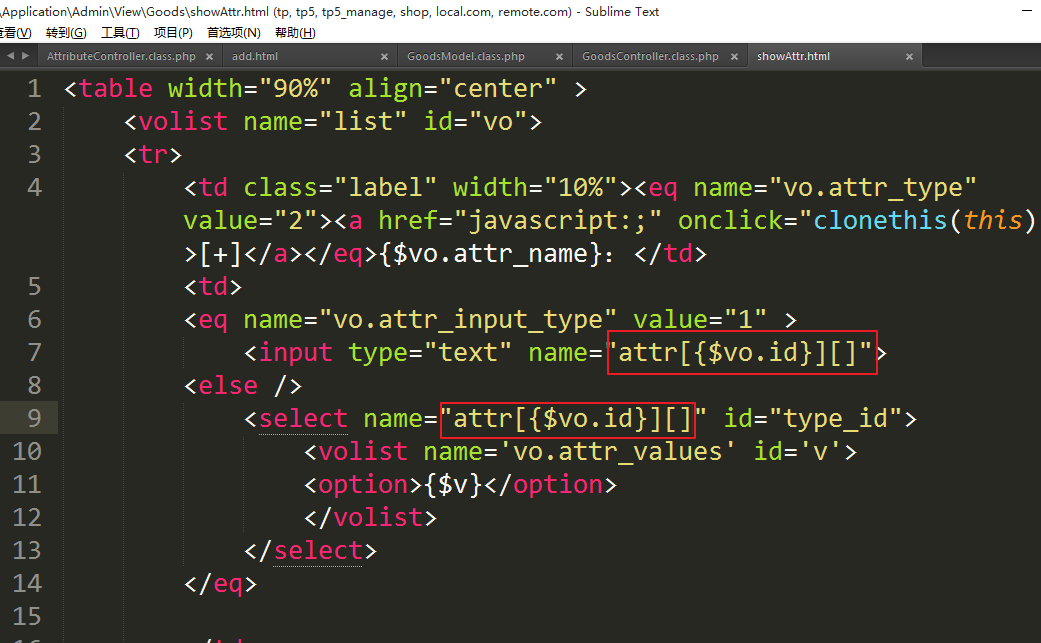1041x643 pixels.
Task: Switch to the AttributeController.class.php tab
Action: coord(121,57)
